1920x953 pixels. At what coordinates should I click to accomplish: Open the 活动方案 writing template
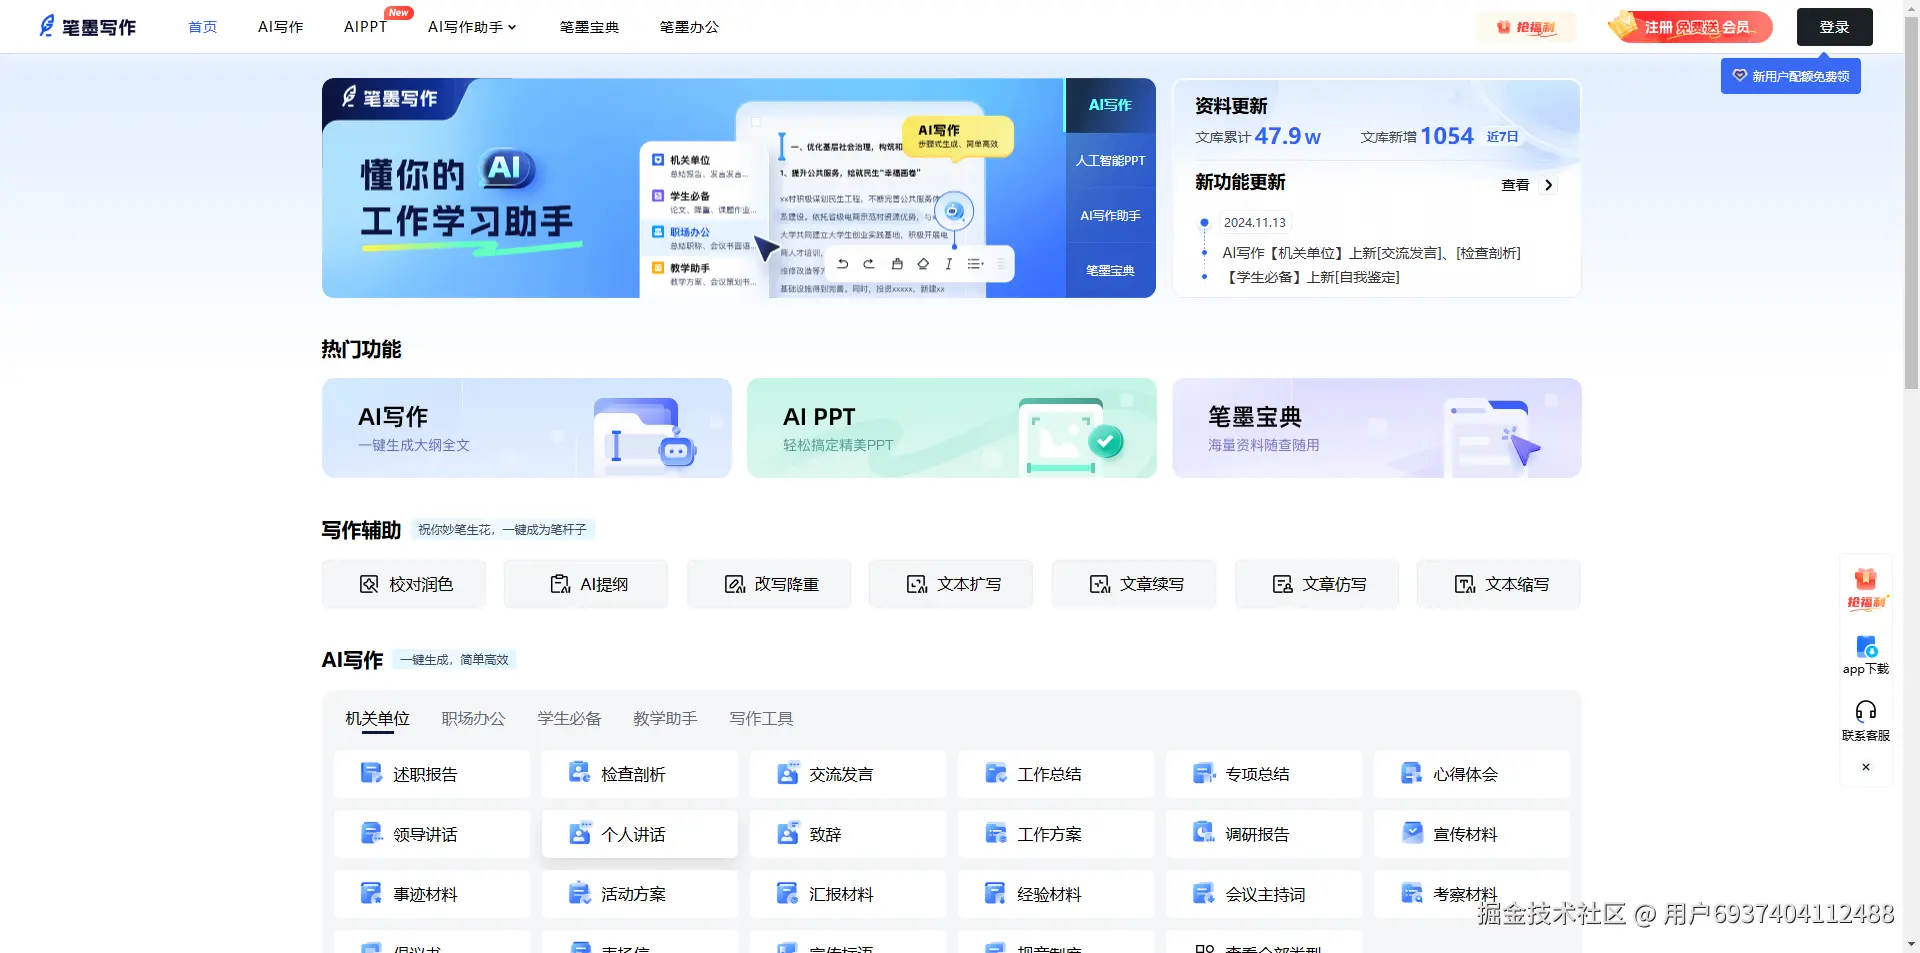pyautogui.click(x=639, y=894)
